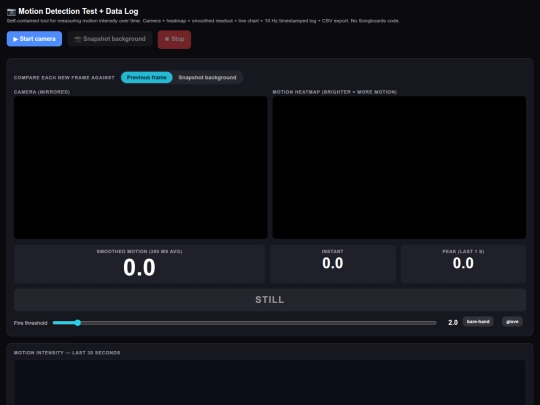The width and height of the screenshot is (540, 405).
Task: Click the camera icon in the Snapshot background button
Action: coord(78,39)
